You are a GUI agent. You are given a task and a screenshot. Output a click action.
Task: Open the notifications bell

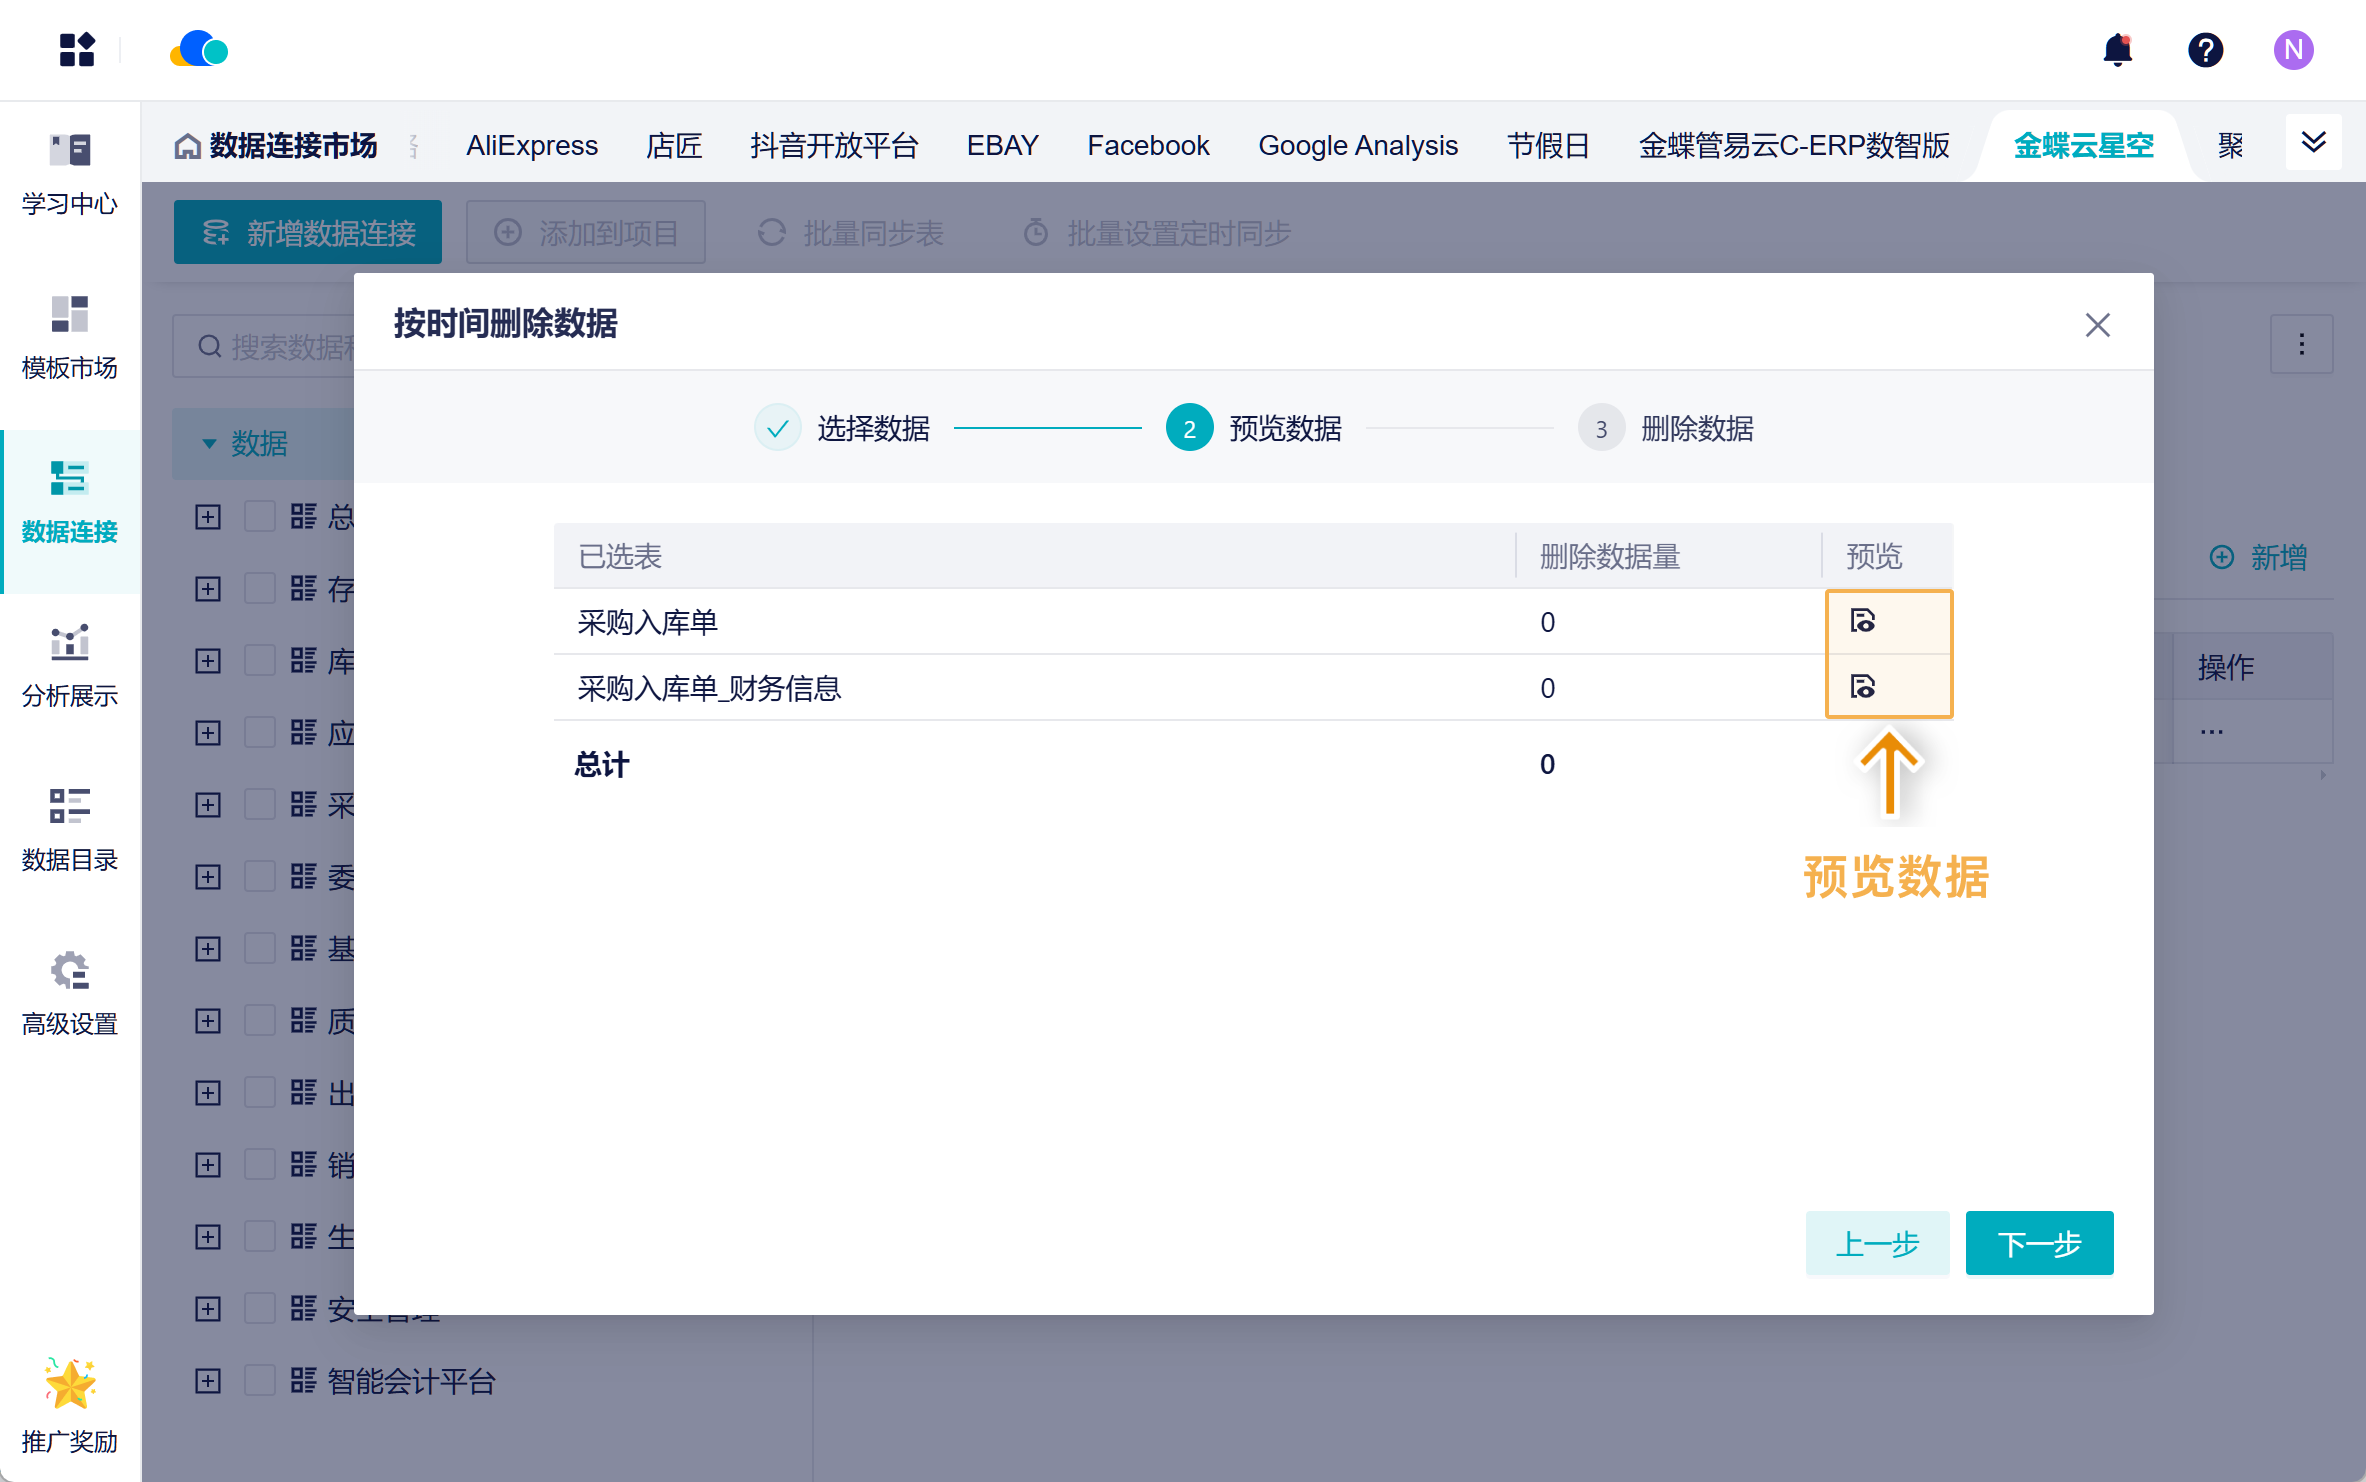pos(2117,49)
